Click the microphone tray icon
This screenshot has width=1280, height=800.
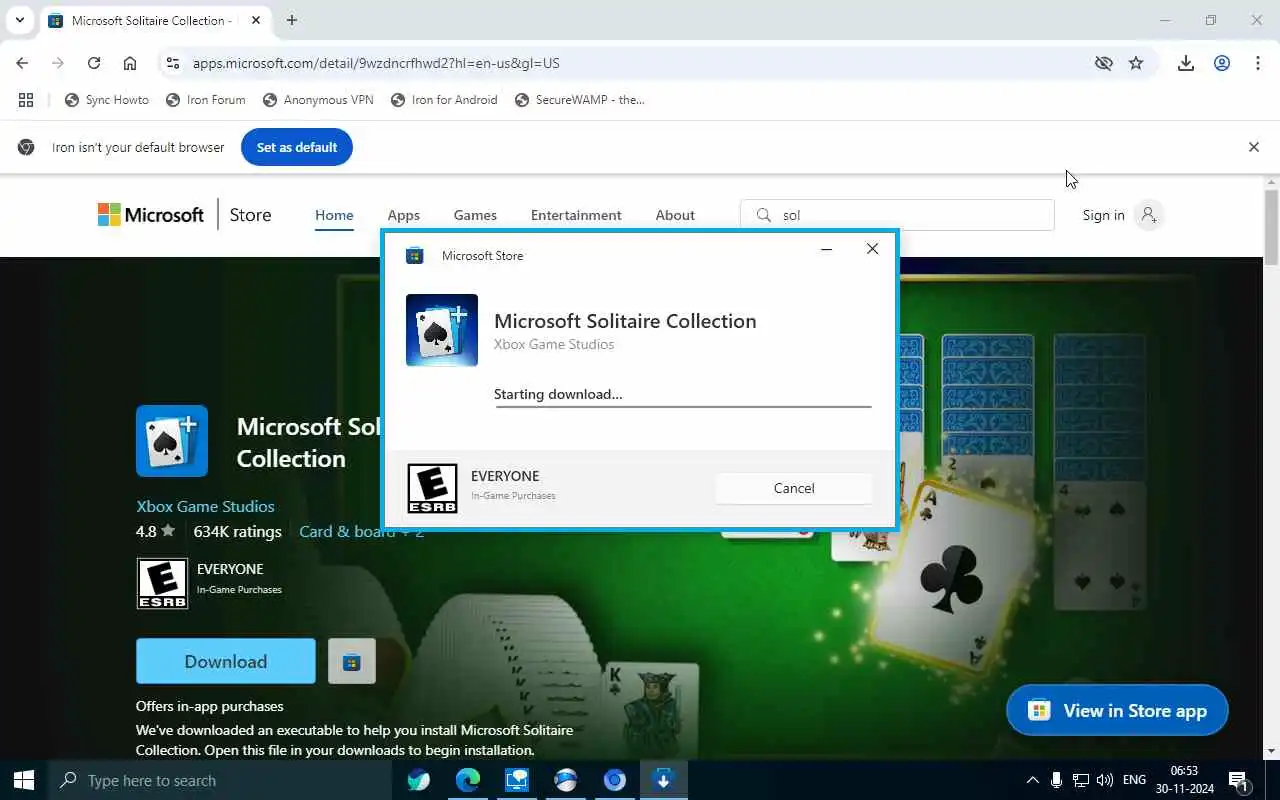pyautogui.click(x=1057, y=780)
